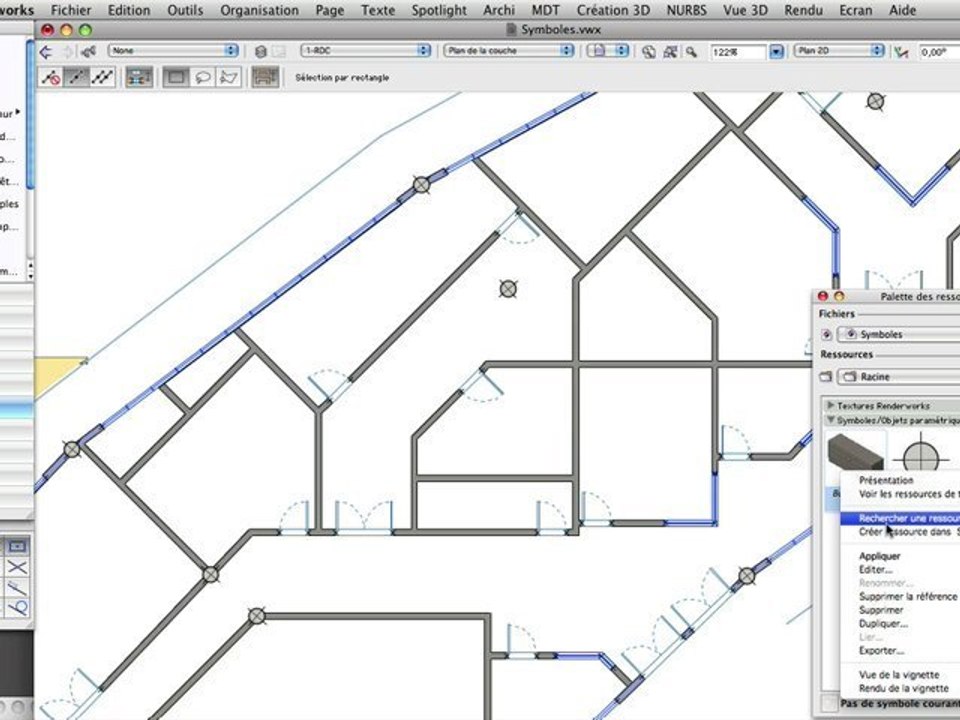Screen dimensions: 960x720
Task: Click the fit to page zoom icon
Action: point(649,52)
